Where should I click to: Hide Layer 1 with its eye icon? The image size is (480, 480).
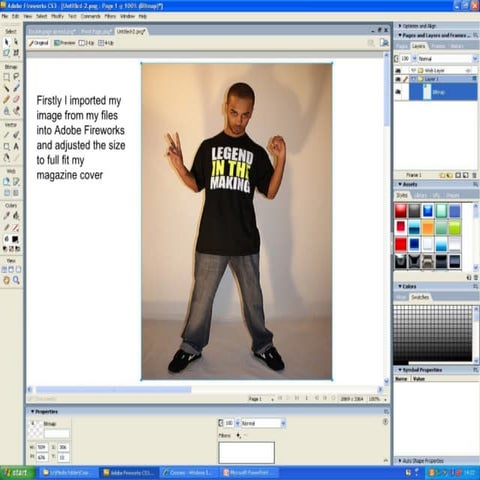pyautogui.click(x=398, y=79)
